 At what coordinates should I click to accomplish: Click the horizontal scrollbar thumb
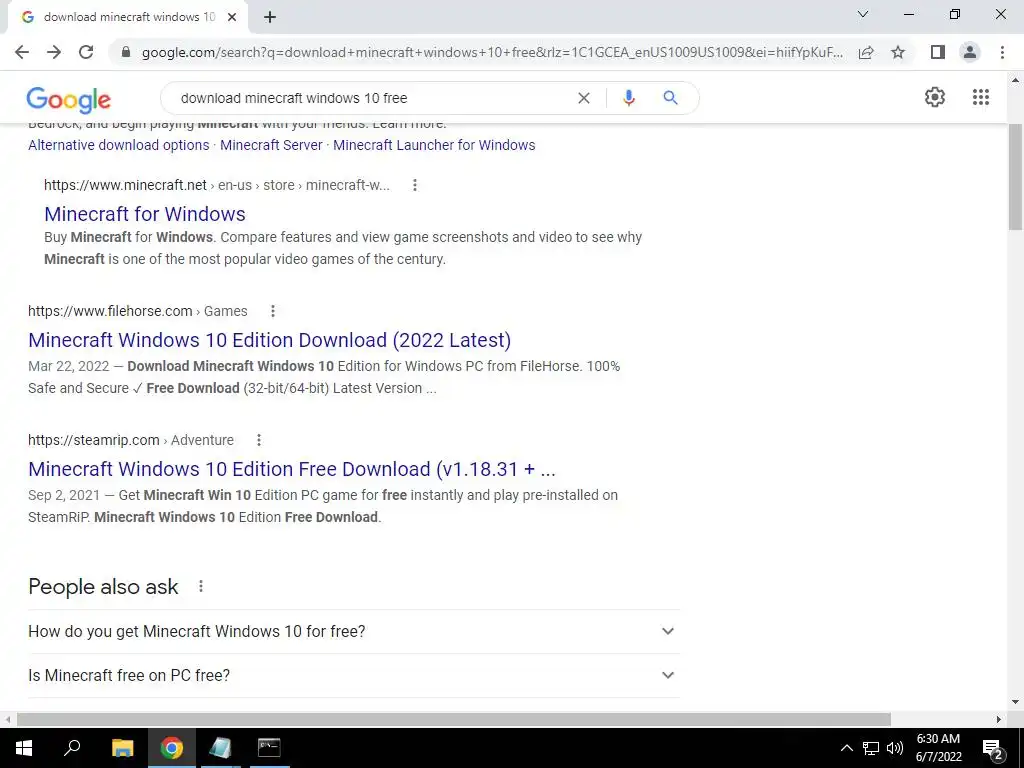tap(453, 719)
